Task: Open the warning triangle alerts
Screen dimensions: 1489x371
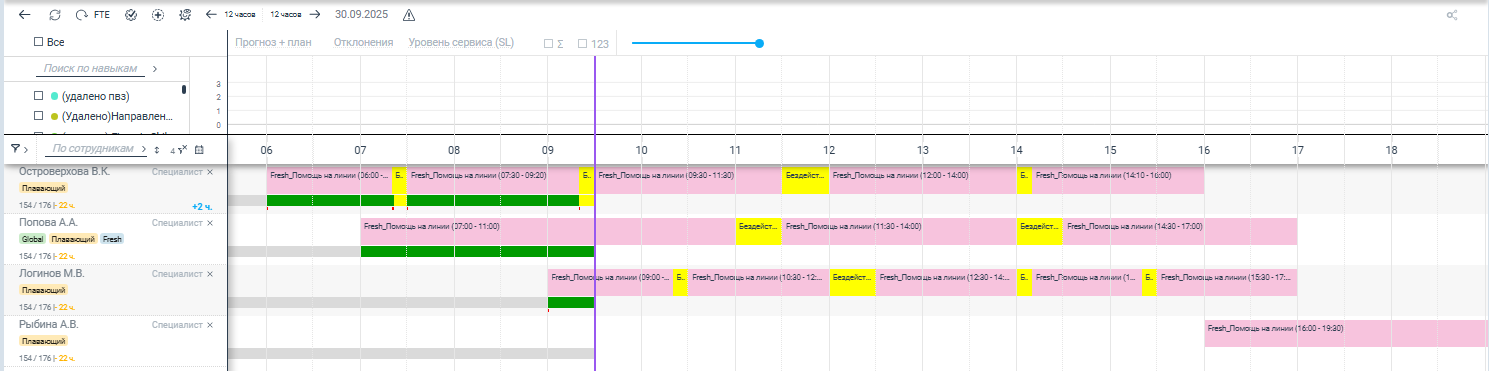Action: [x=409, y=15]
